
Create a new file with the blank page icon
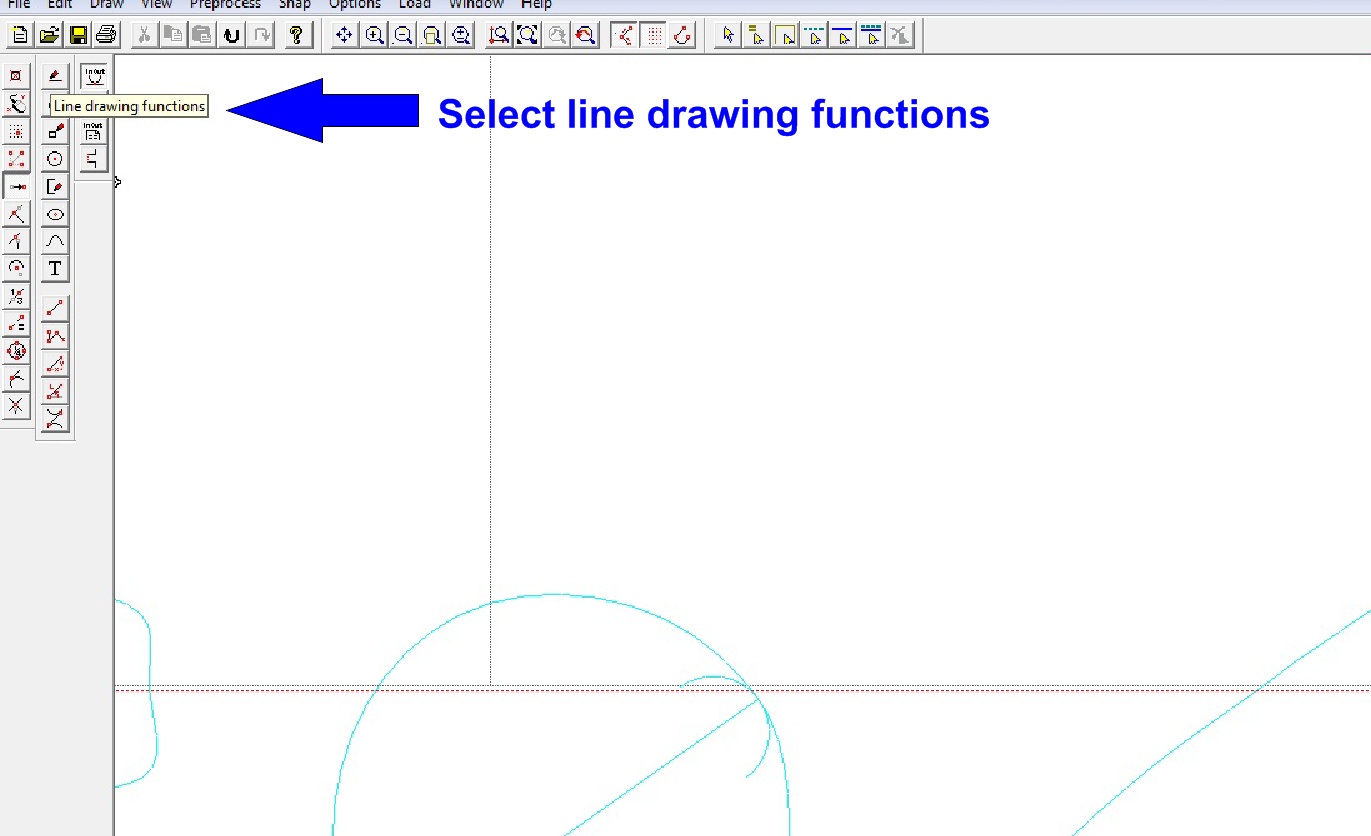pos(21,36)
